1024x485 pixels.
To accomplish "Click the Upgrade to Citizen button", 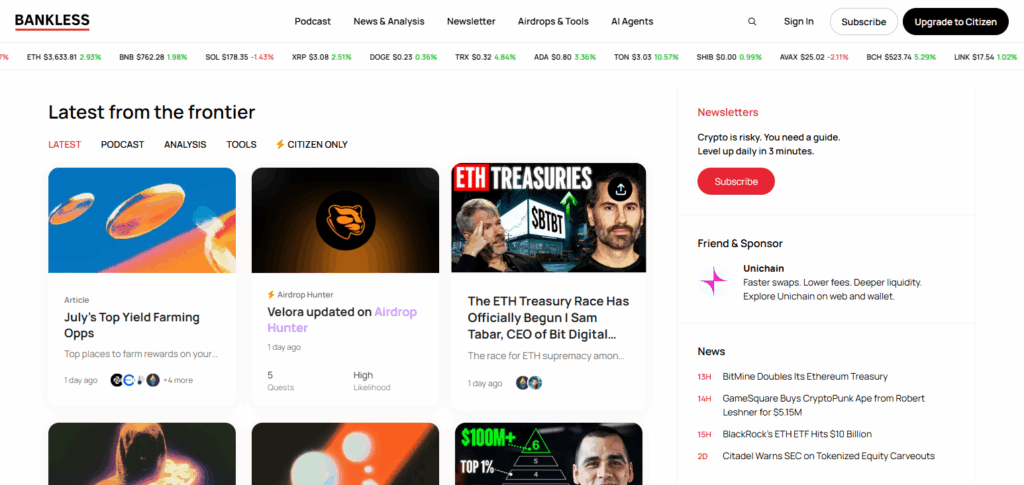I will (955, 22).
